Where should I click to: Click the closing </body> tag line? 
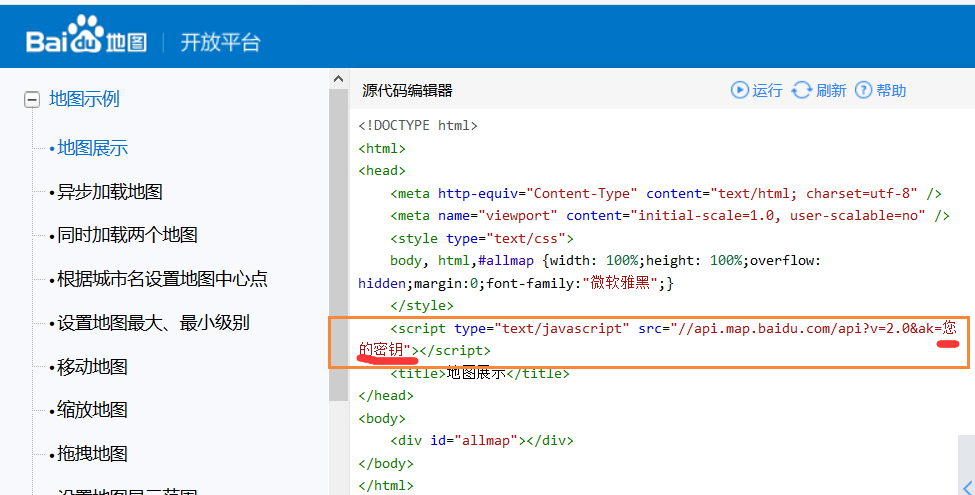click(386, 463)
